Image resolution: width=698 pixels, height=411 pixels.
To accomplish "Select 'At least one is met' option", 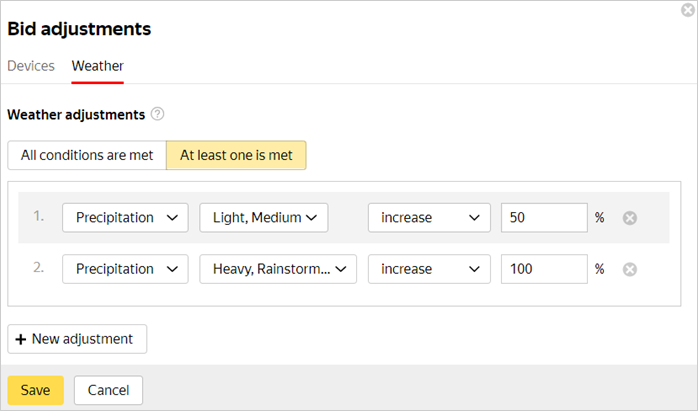I will 236,155.
